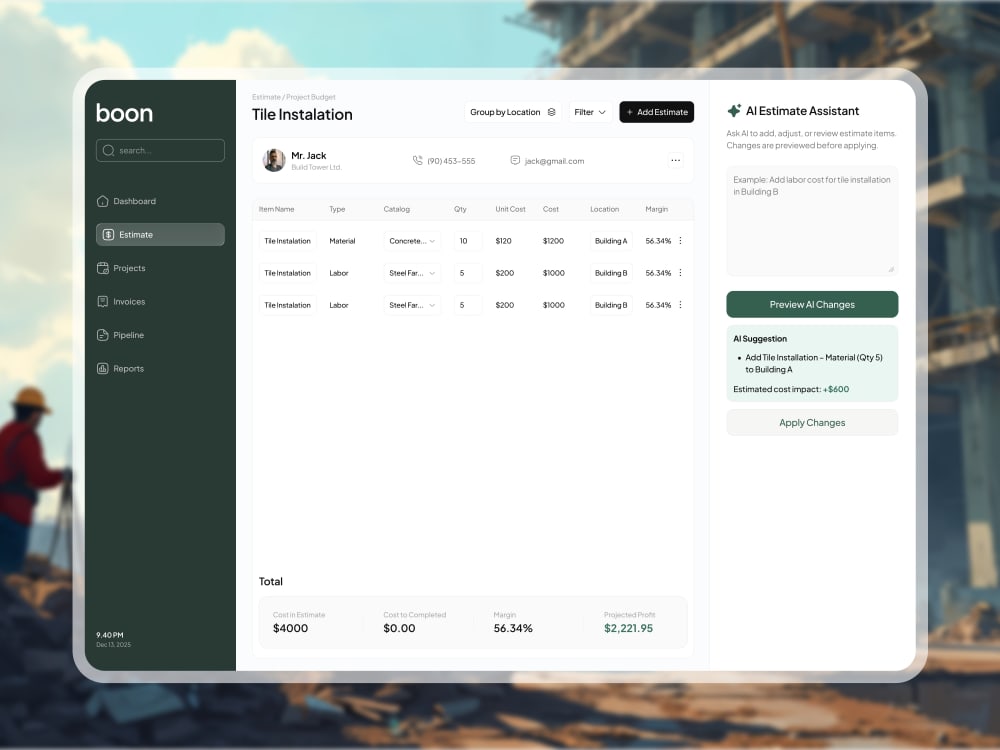The width and height of the screenshot is (1000, 750).
Task: Click the Projects calendar icon
Action: pos(103,268)
